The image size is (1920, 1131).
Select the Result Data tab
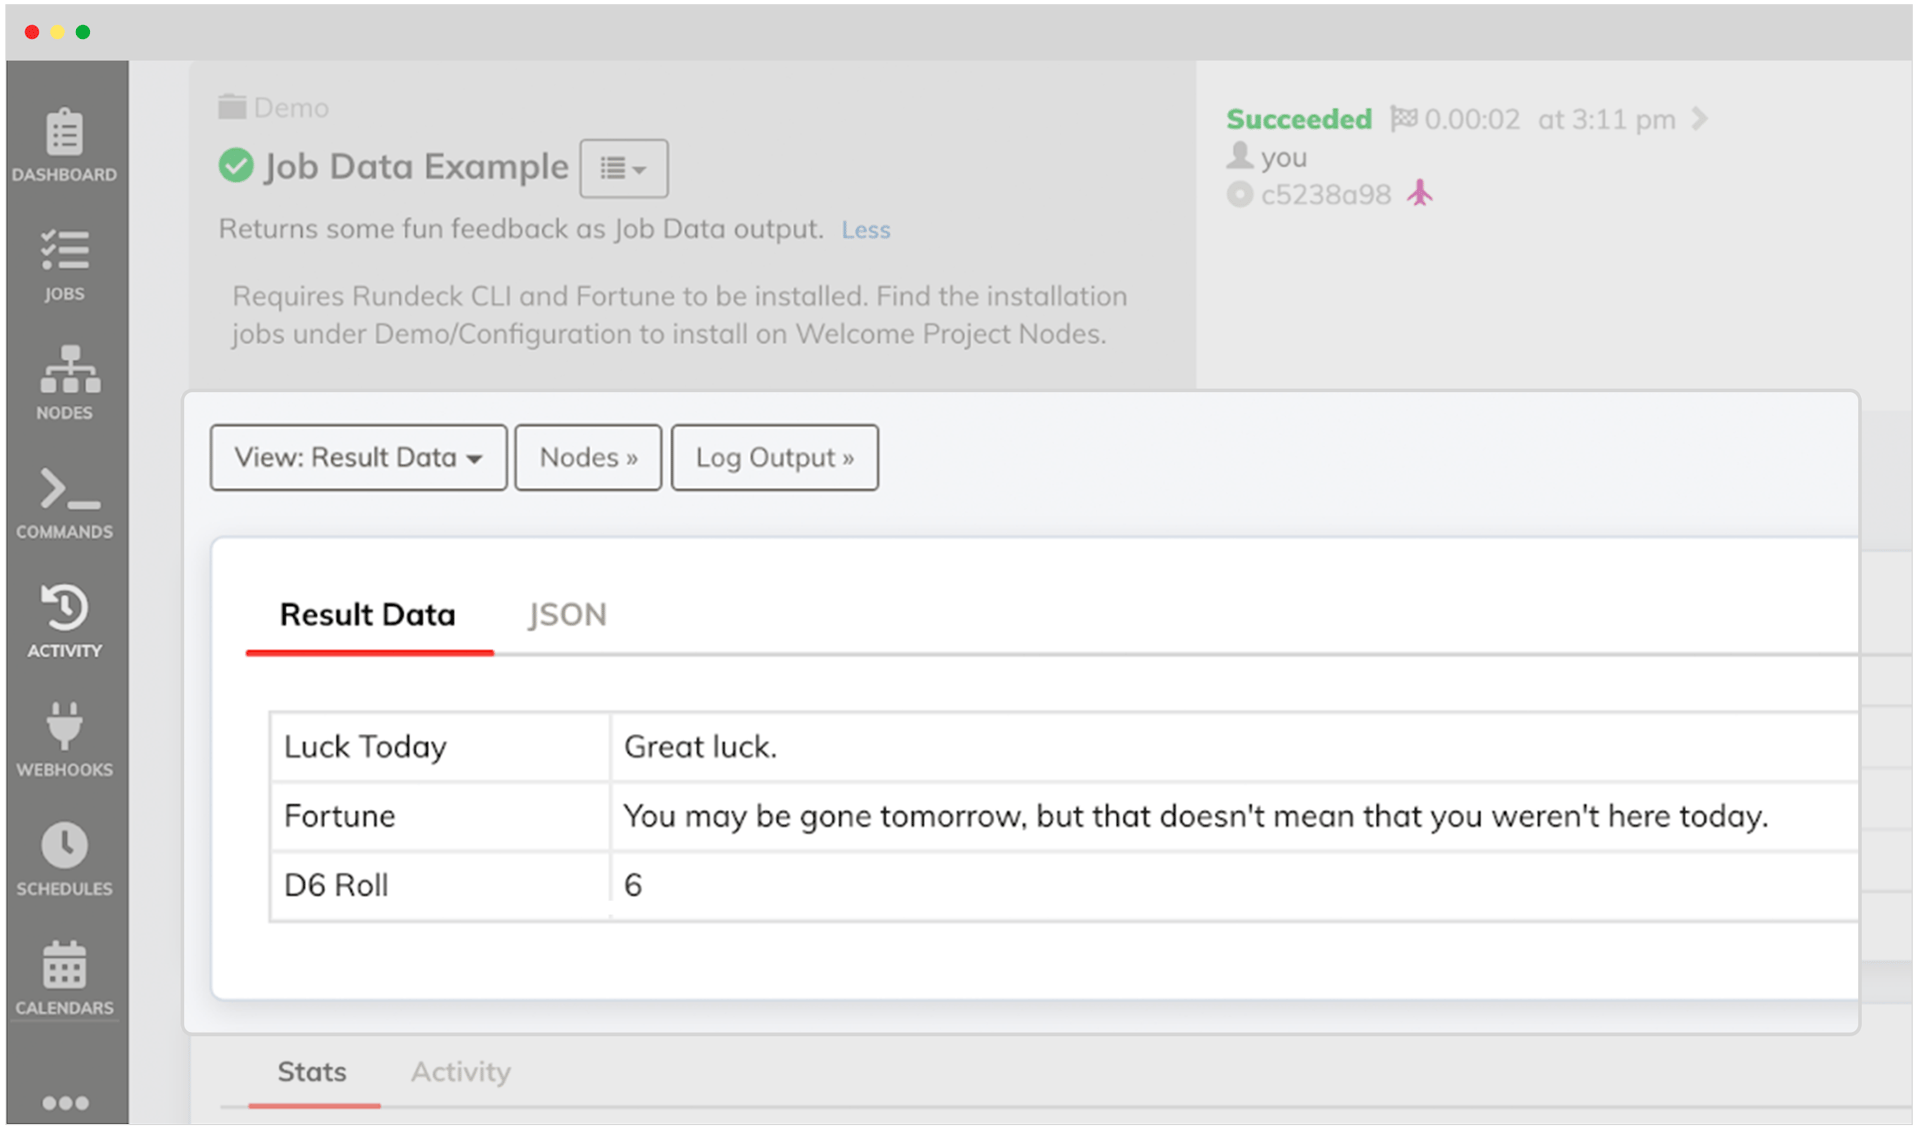coord(367,614)
